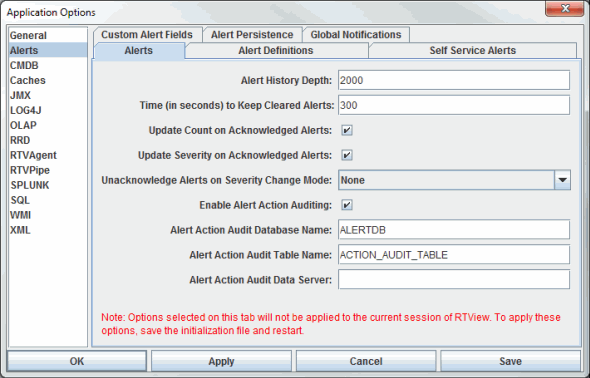
Task: Toggle Update Severity on Acknowledged Alerts checkbox
Action: 347,155
